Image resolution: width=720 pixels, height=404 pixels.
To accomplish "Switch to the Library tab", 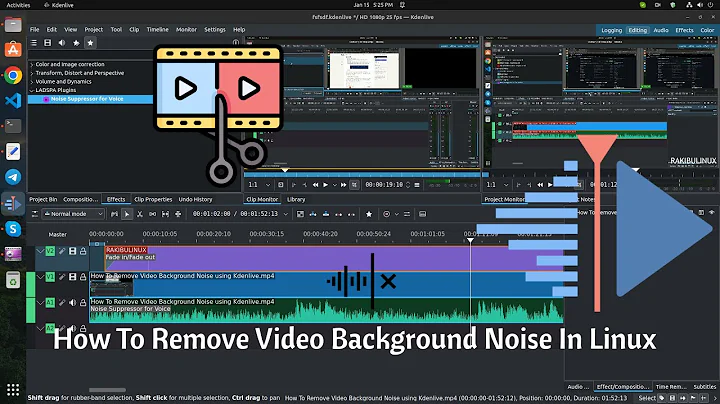I will [296, 199].
